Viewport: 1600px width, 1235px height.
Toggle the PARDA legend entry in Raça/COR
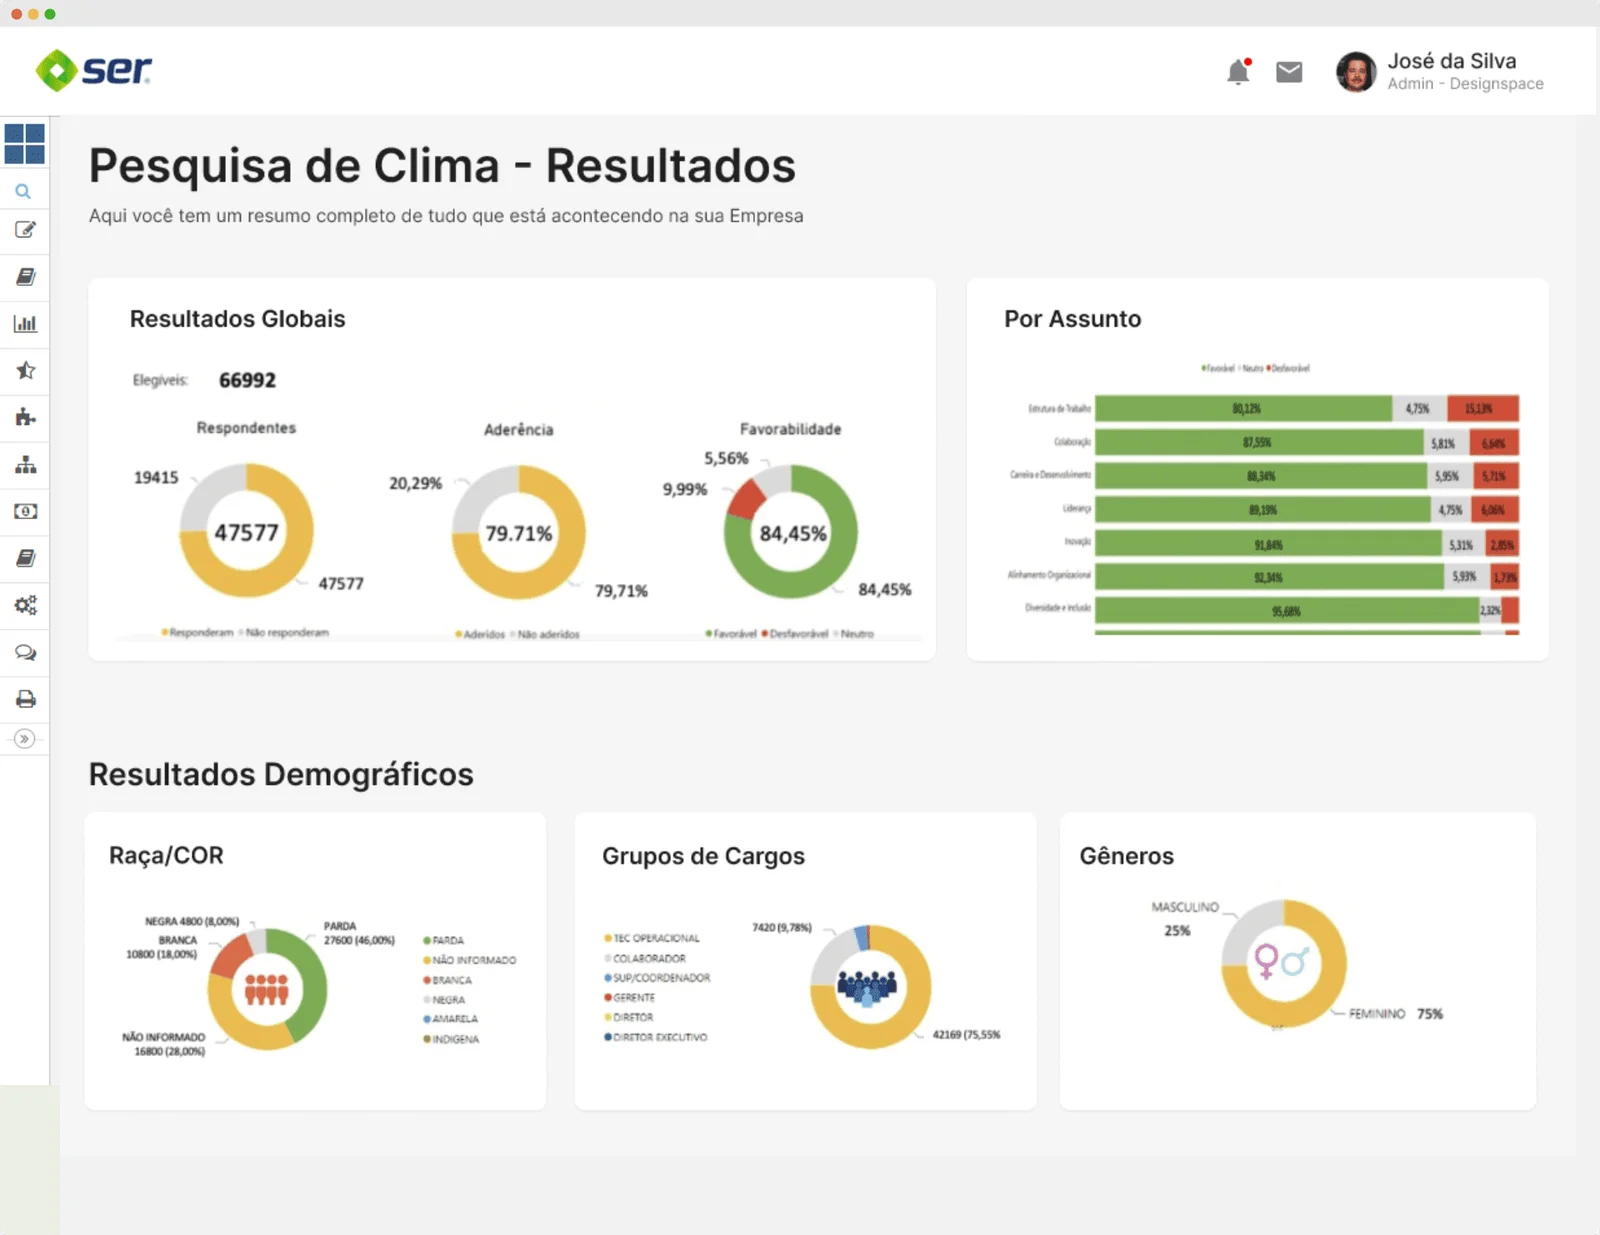[447, 941]
